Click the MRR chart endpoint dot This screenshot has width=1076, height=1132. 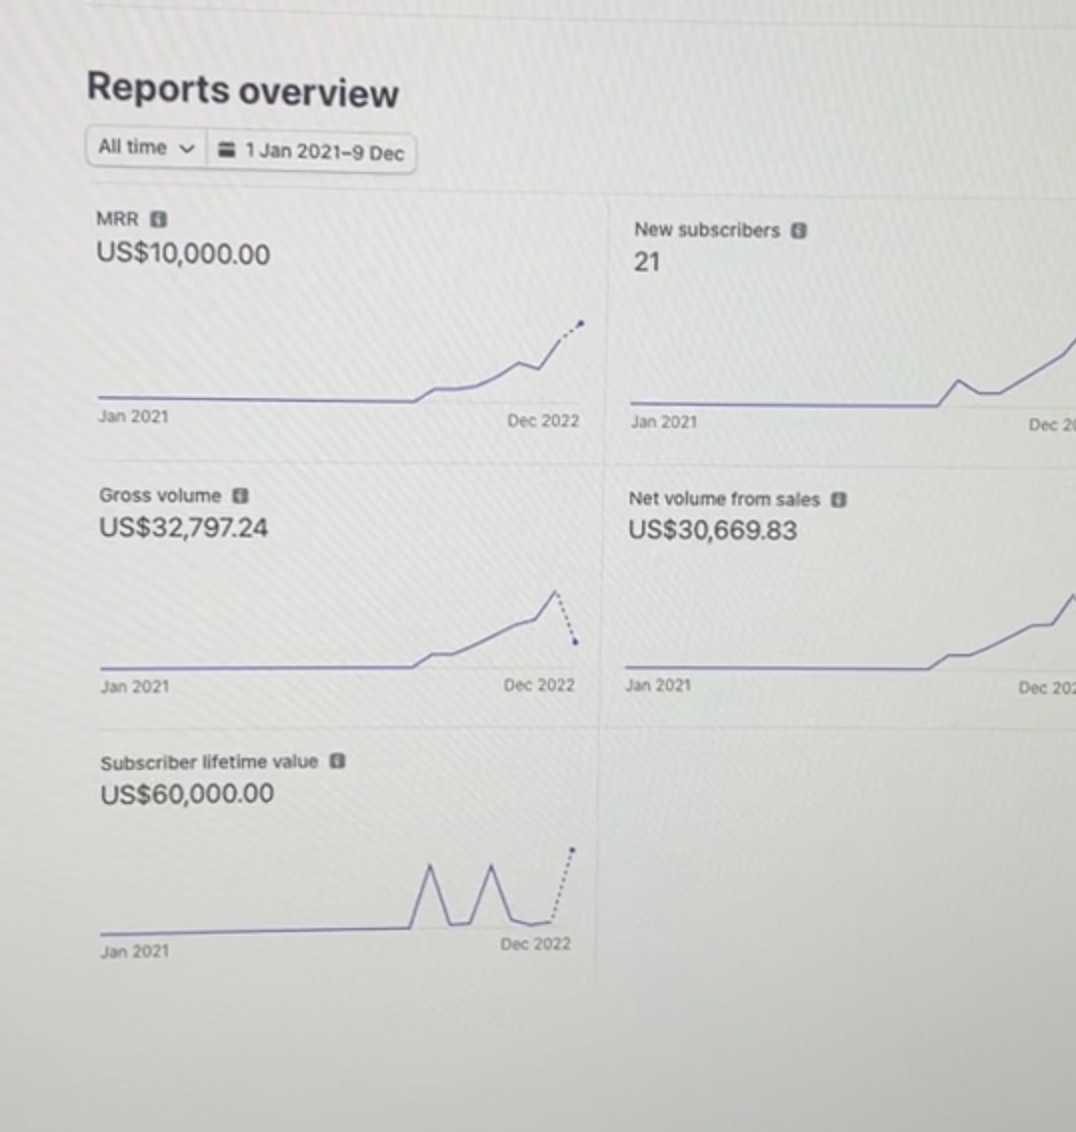[x=581, y=324]
